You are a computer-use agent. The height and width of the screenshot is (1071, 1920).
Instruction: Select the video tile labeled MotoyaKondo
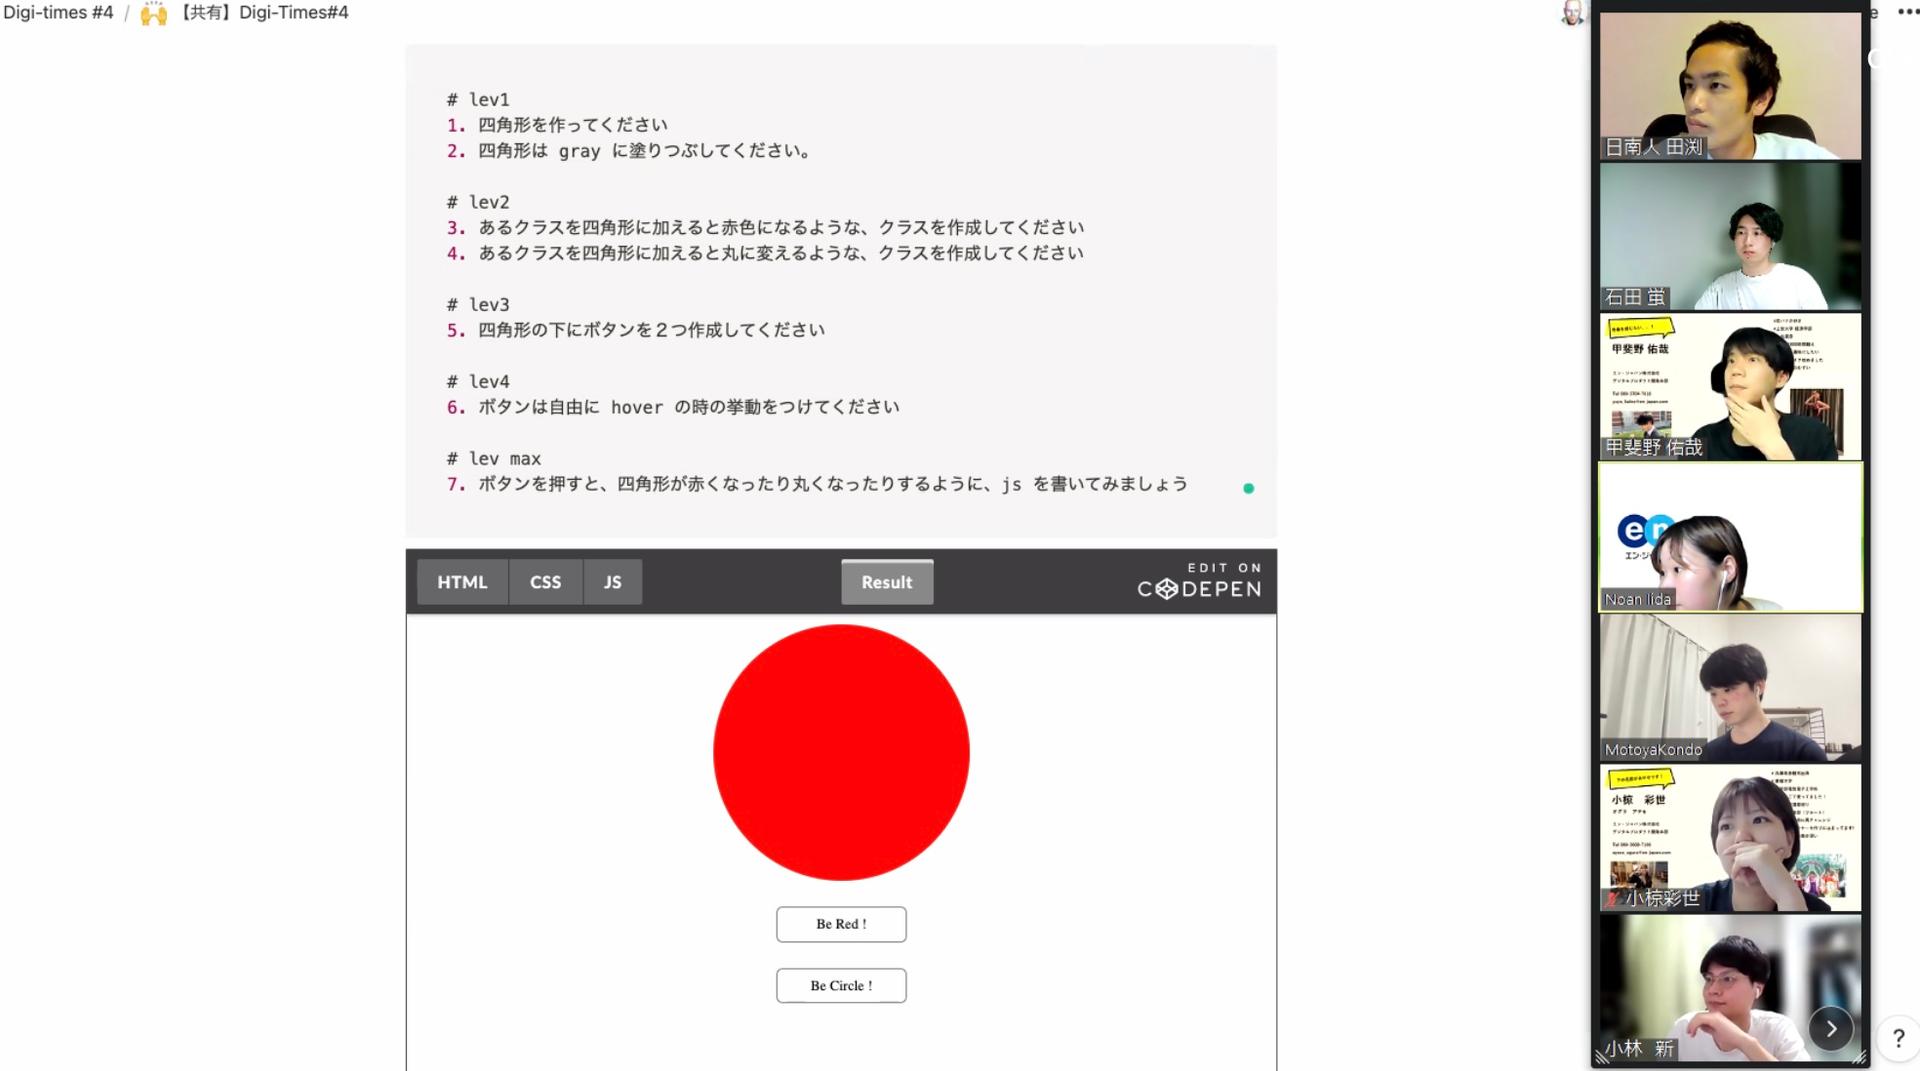pos(1730,688)
